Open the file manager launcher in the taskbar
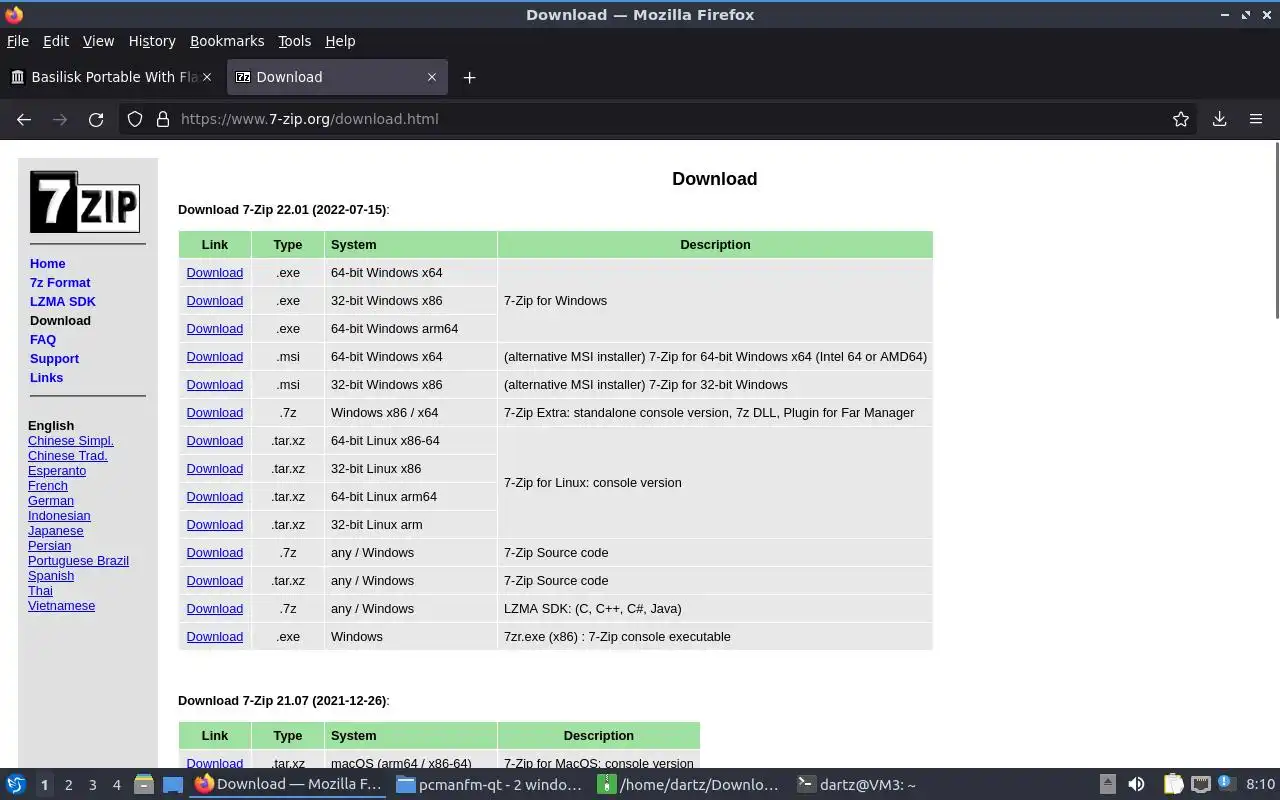This screenshot has width=1280, height=800. click(144, 785)
